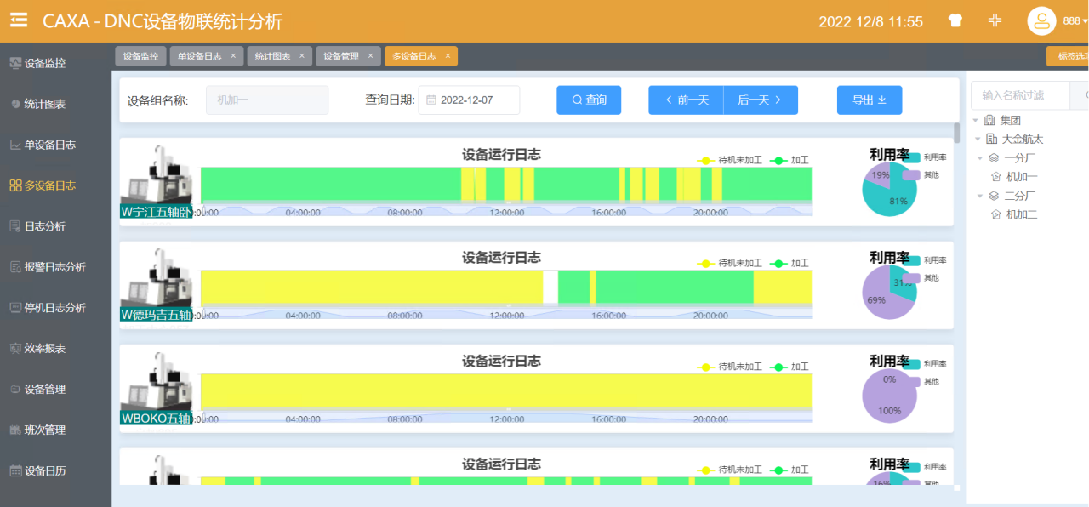Toggle 加工 legend in W宁江五轴卧 chart
The height and width of the screenshot is (507, 1089).
(789, 160)
